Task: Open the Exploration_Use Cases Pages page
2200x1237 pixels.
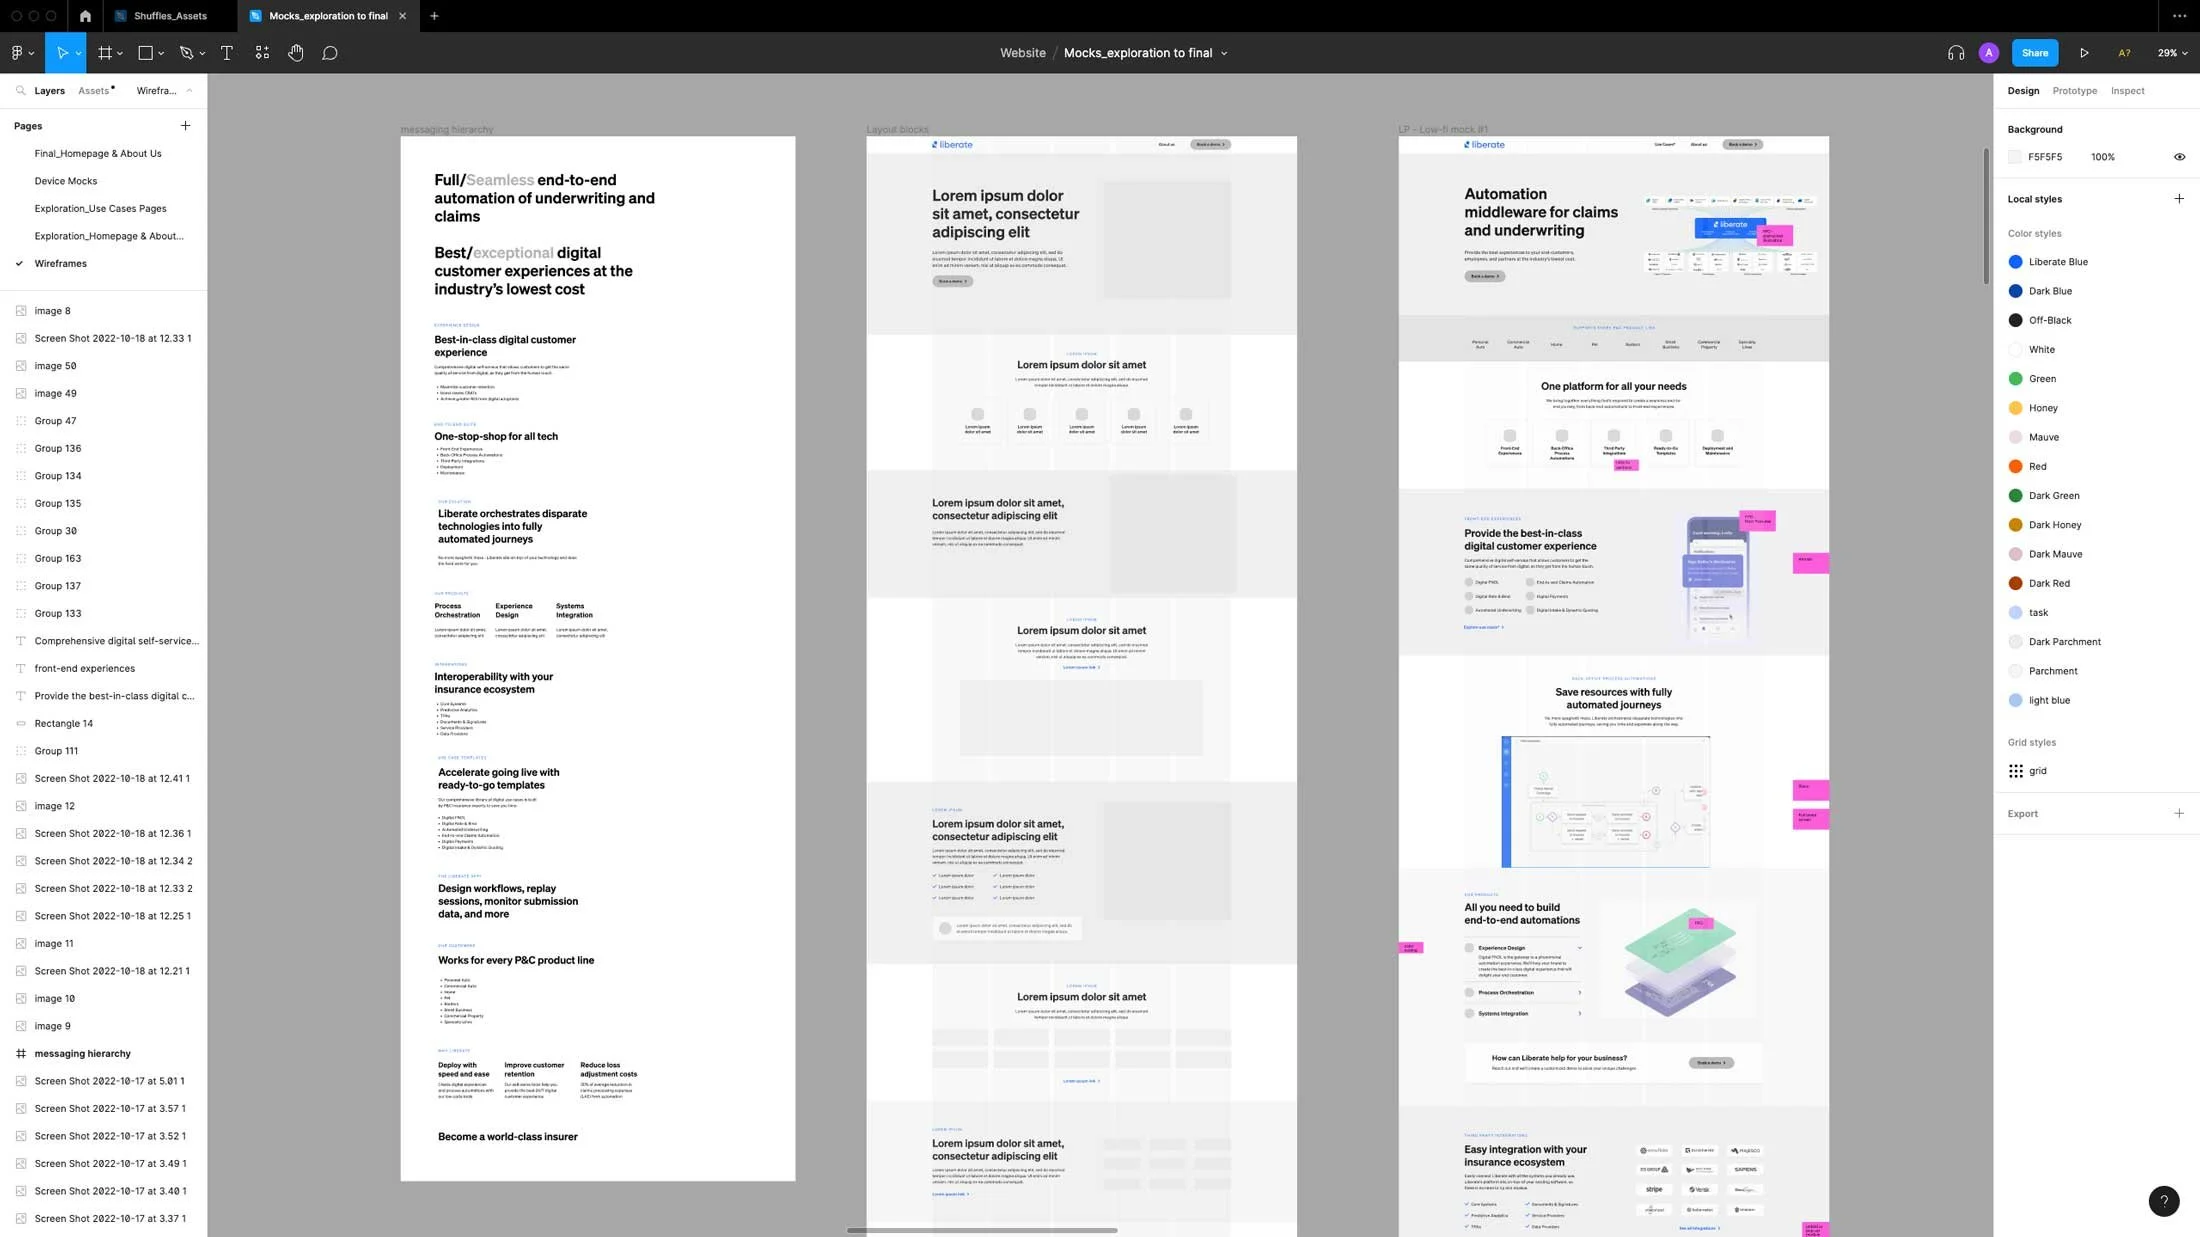Action: (100, 209)
